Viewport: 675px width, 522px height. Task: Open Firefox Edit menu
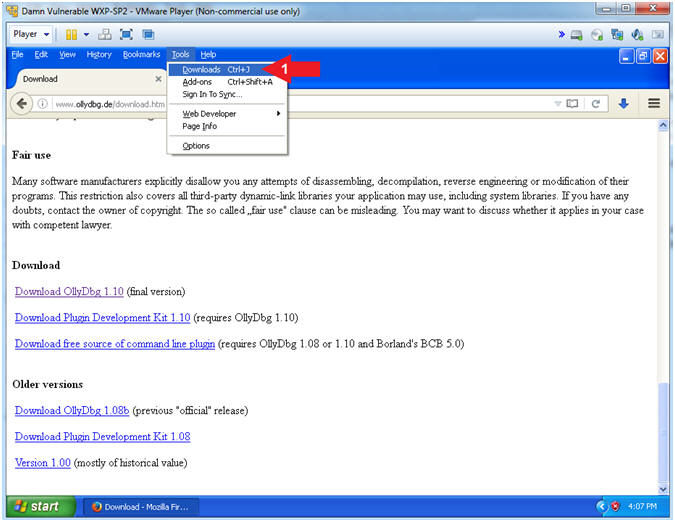[41, 55]
